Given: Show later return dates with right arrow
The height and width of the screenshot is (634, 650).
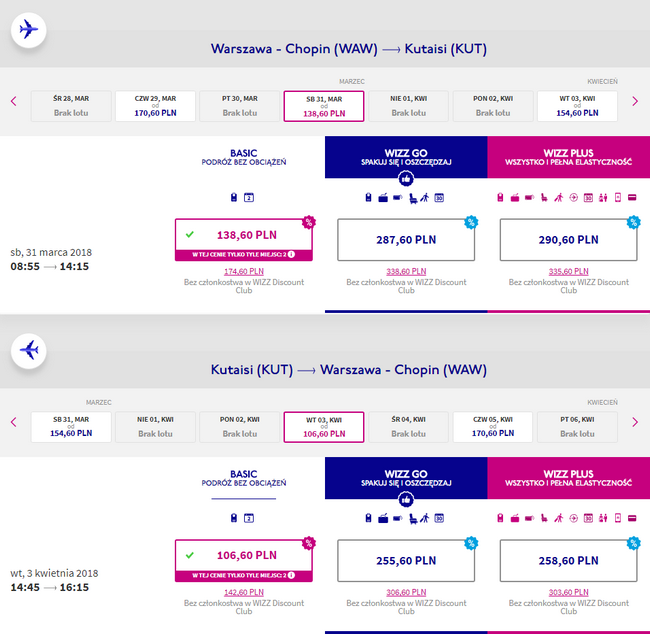Looking at the screenshot, I should tap(635, 422).
